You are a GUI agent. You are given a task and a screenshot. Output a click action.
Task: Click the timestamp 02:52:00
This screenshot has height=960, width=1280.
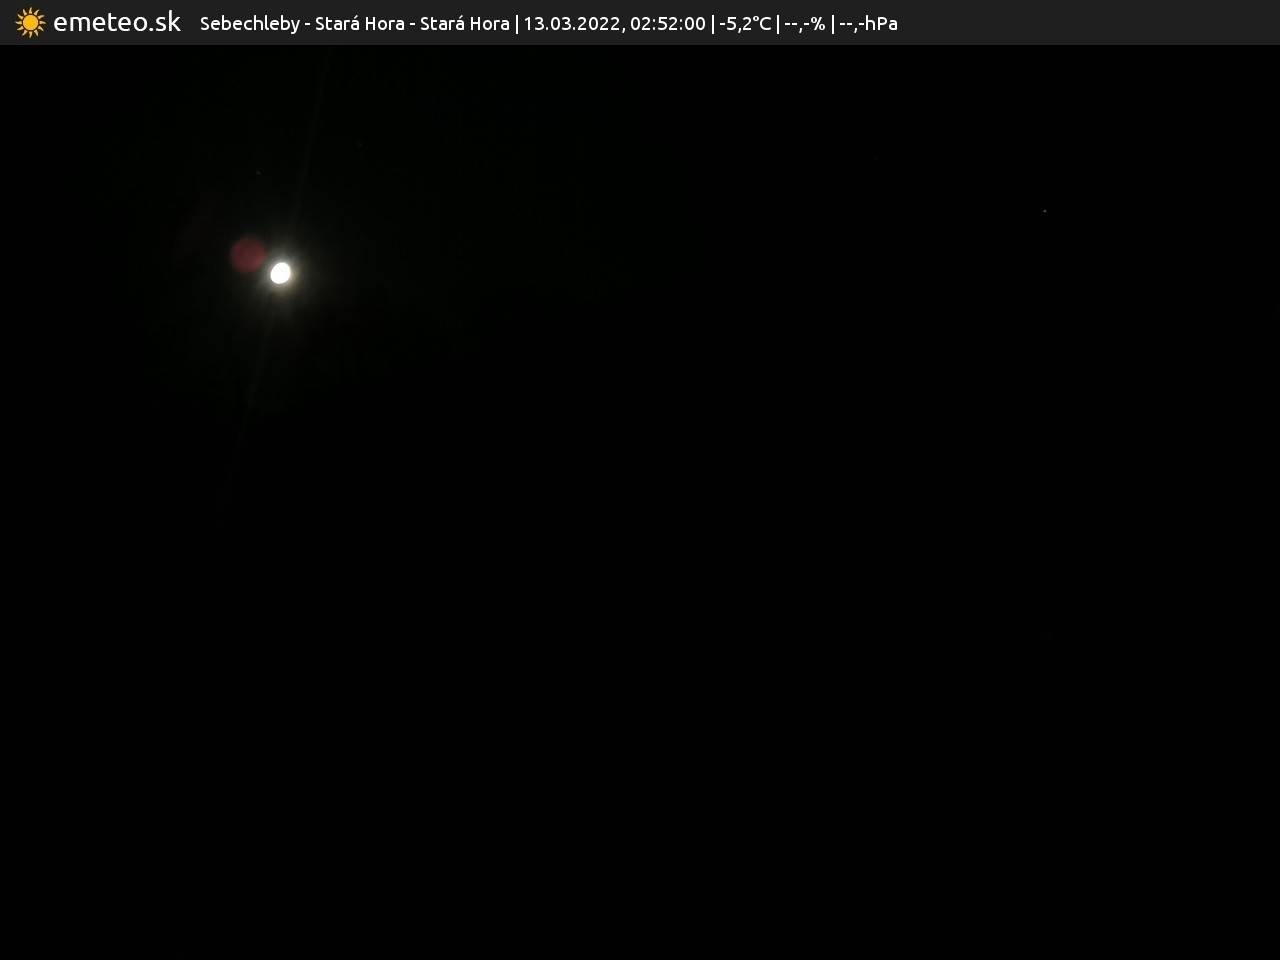tap(667, 23)
